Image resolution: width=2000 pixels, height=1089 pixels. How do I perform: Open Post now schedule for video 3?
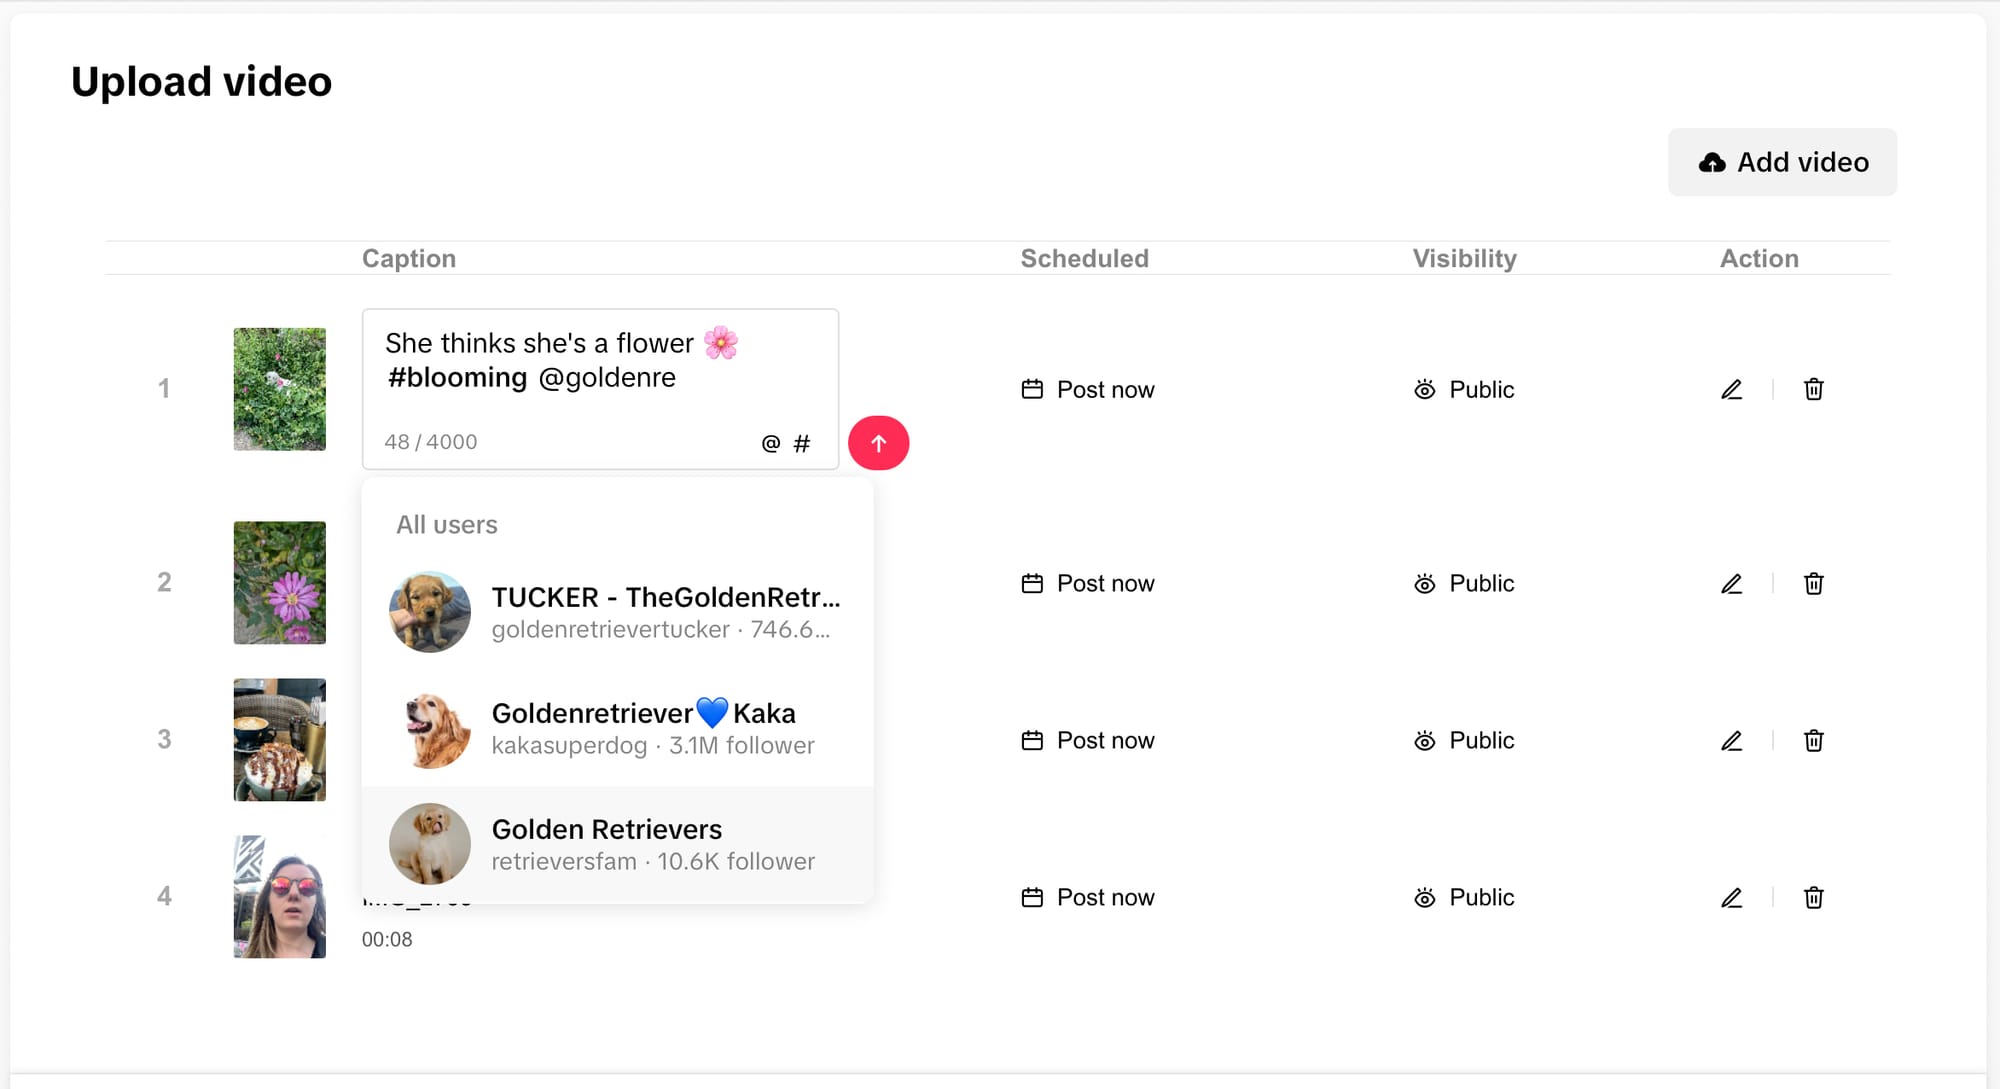[1088, 740]
